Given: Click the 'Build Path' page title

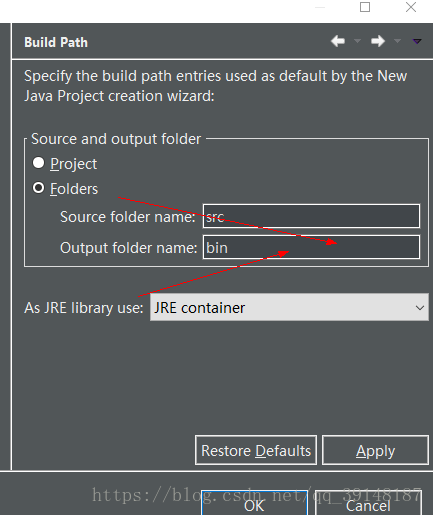Looking at the screenshot, I should pos(56,42).
